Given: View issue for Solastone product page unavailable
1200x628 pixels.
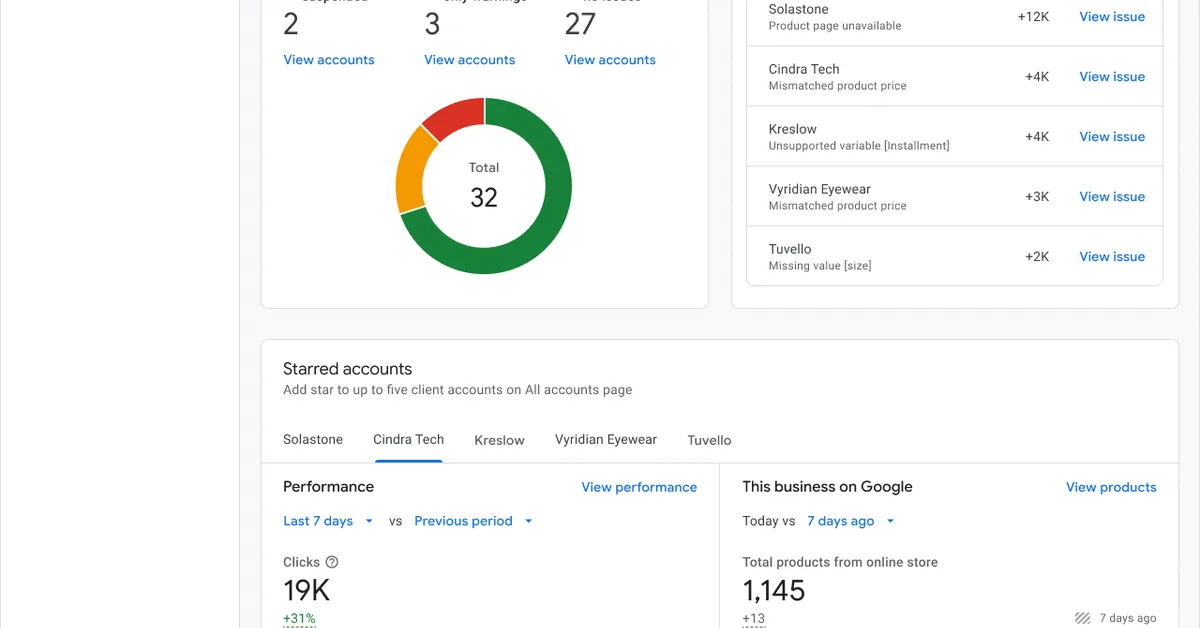Looking at the screenshot, I should (1112, 16).
